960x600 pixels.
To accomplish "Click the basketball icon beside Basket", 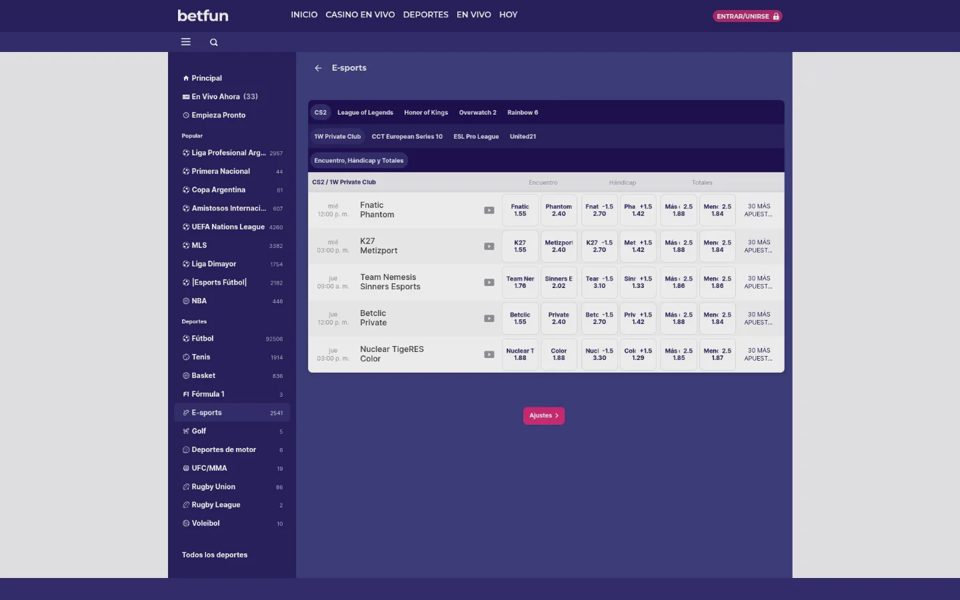I will click(x=186, y=376).
